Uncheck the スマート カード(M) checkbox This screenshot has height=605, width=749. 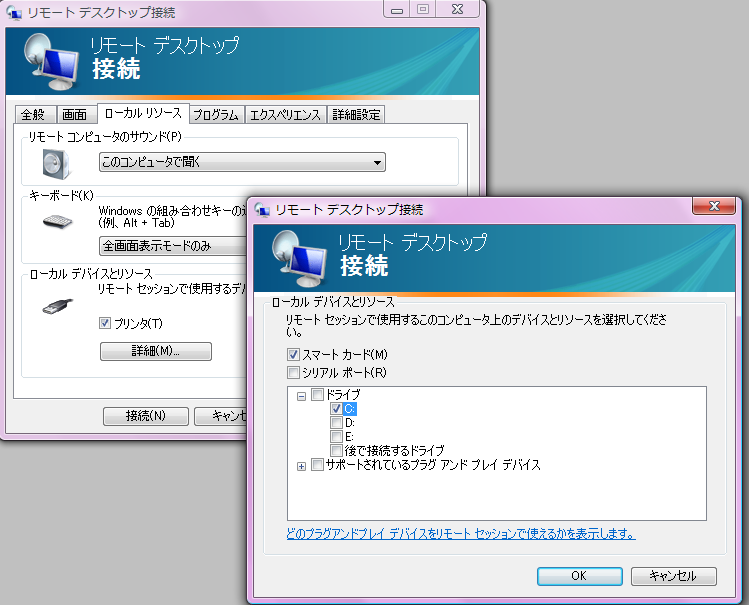click(293, 355)
